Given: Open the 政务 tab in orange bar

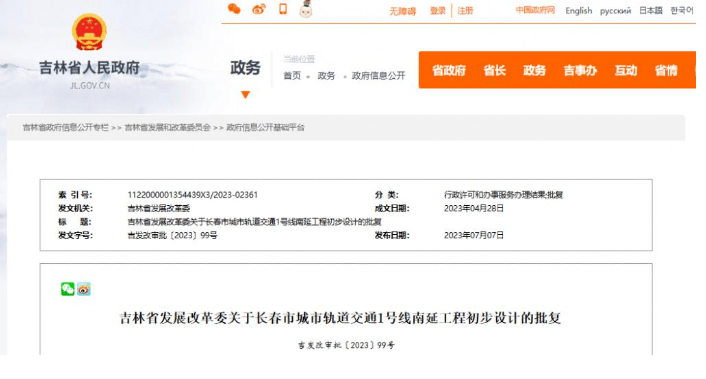Looking at the screenshot, I should [x=534, y=70].
